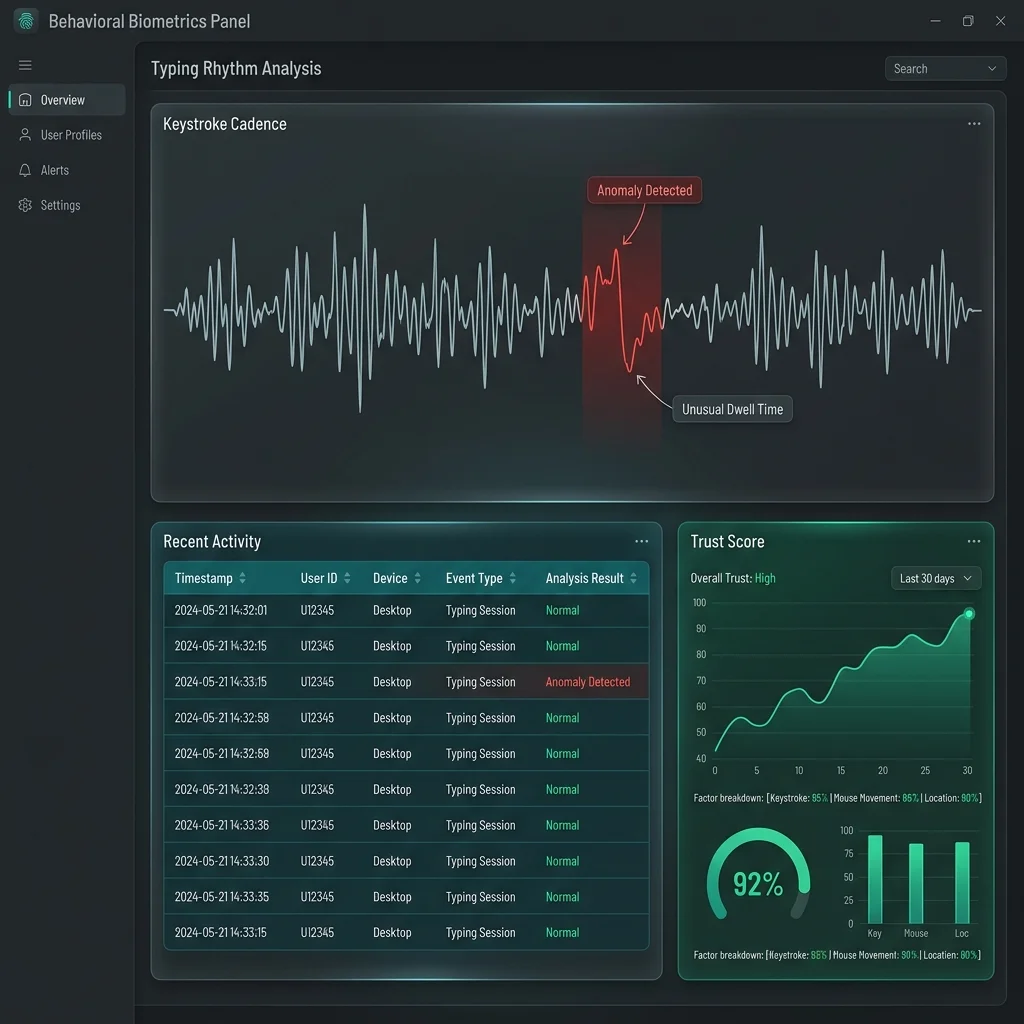Select row with timestamp 14:32:15
The image size is (1024, 1024).
pos(406,645)
